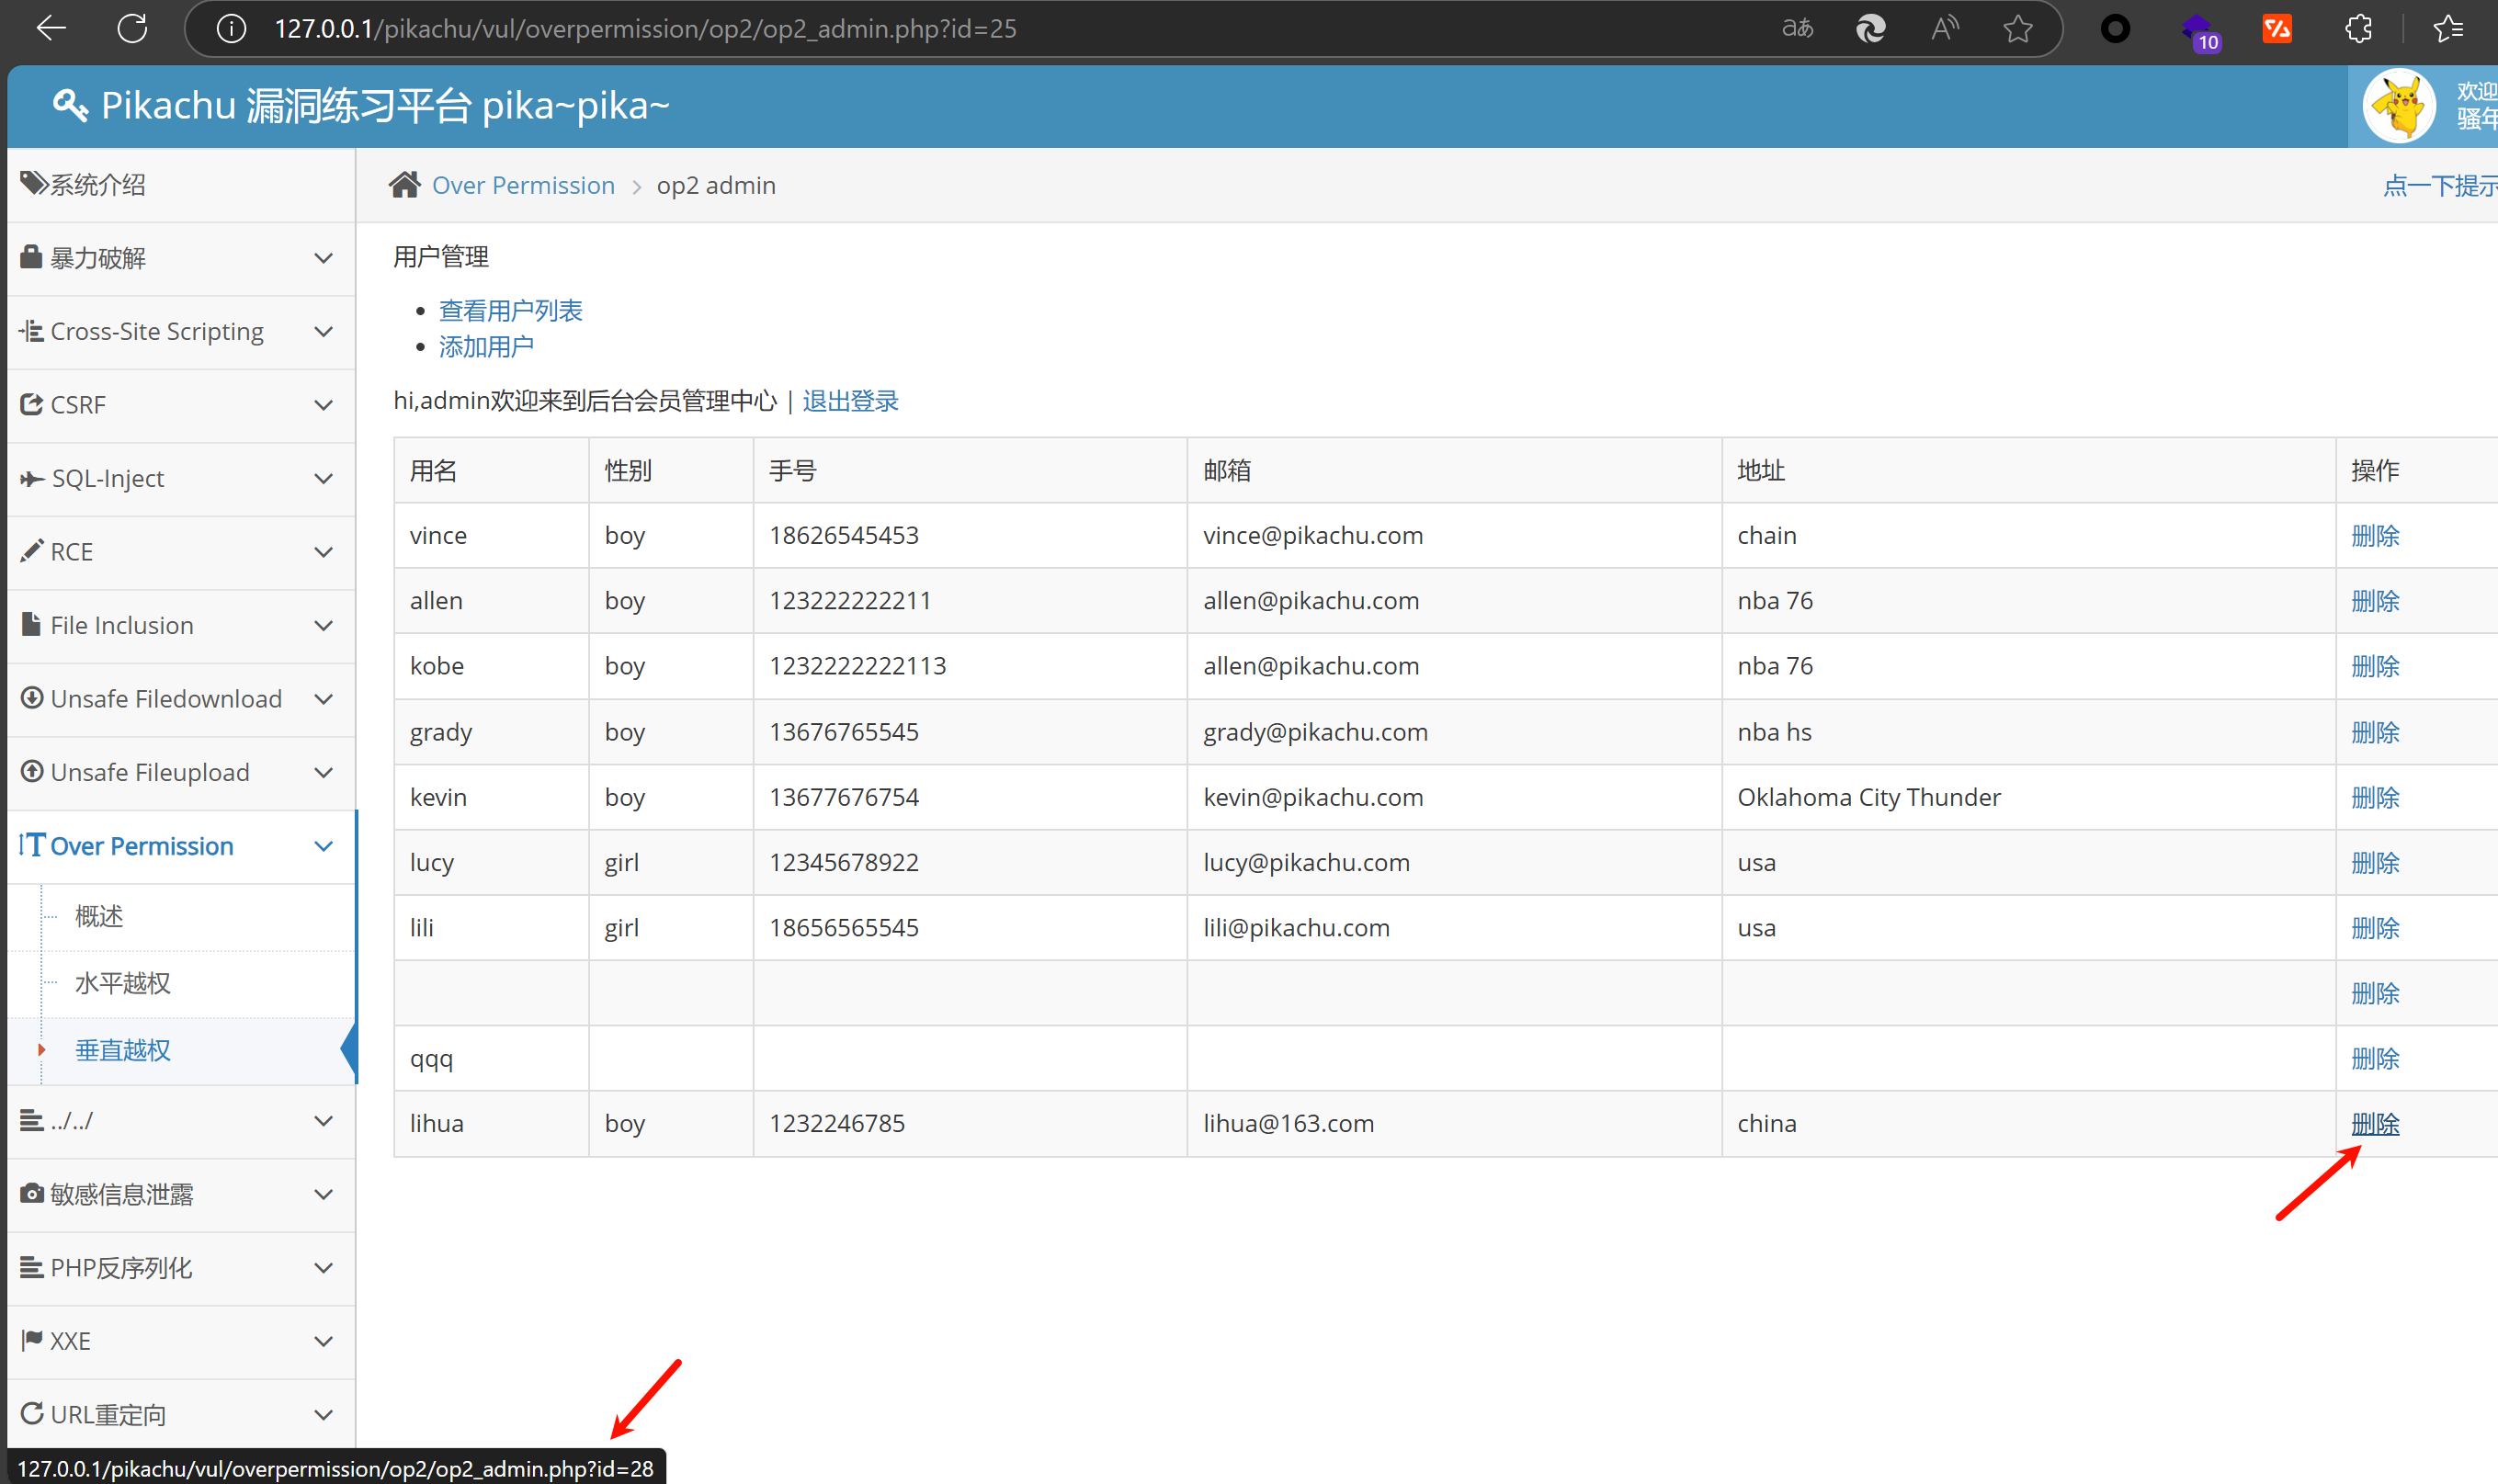Open the Read aloud icon
2498x1484 pixels.
(1944, 28)
